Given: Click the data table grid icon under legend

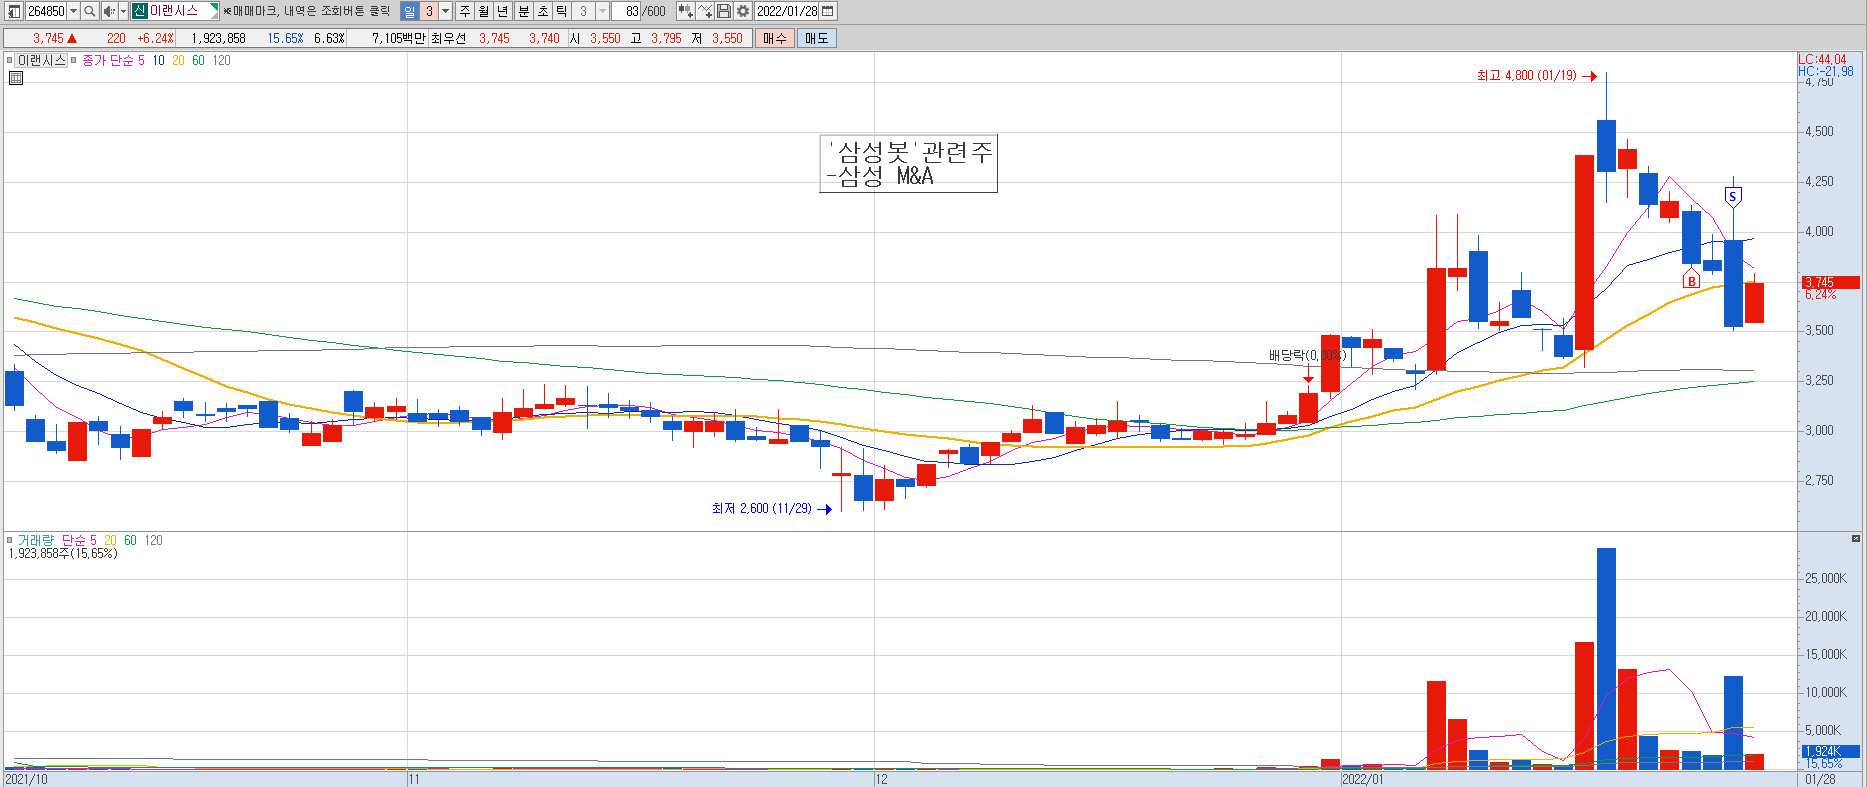Looking at the screenshot, I should [15, 77].
